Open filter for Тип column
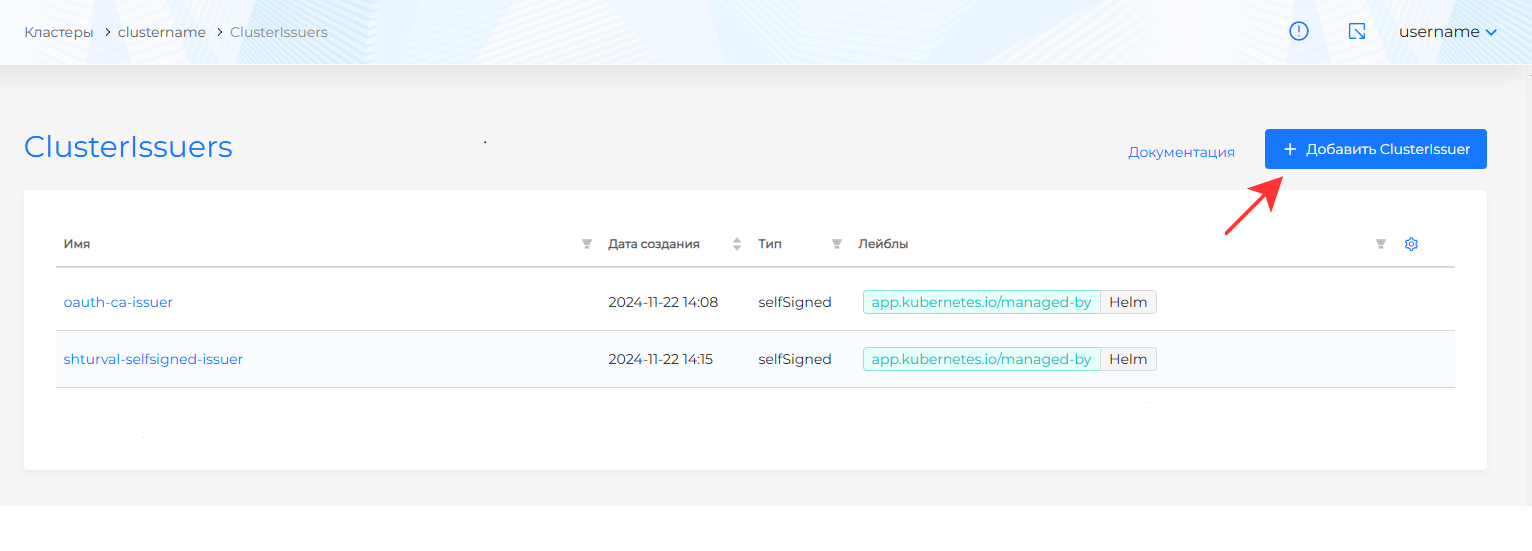Image resolution: width=1532 pixels, height=551 pixels. pos(837,244)
